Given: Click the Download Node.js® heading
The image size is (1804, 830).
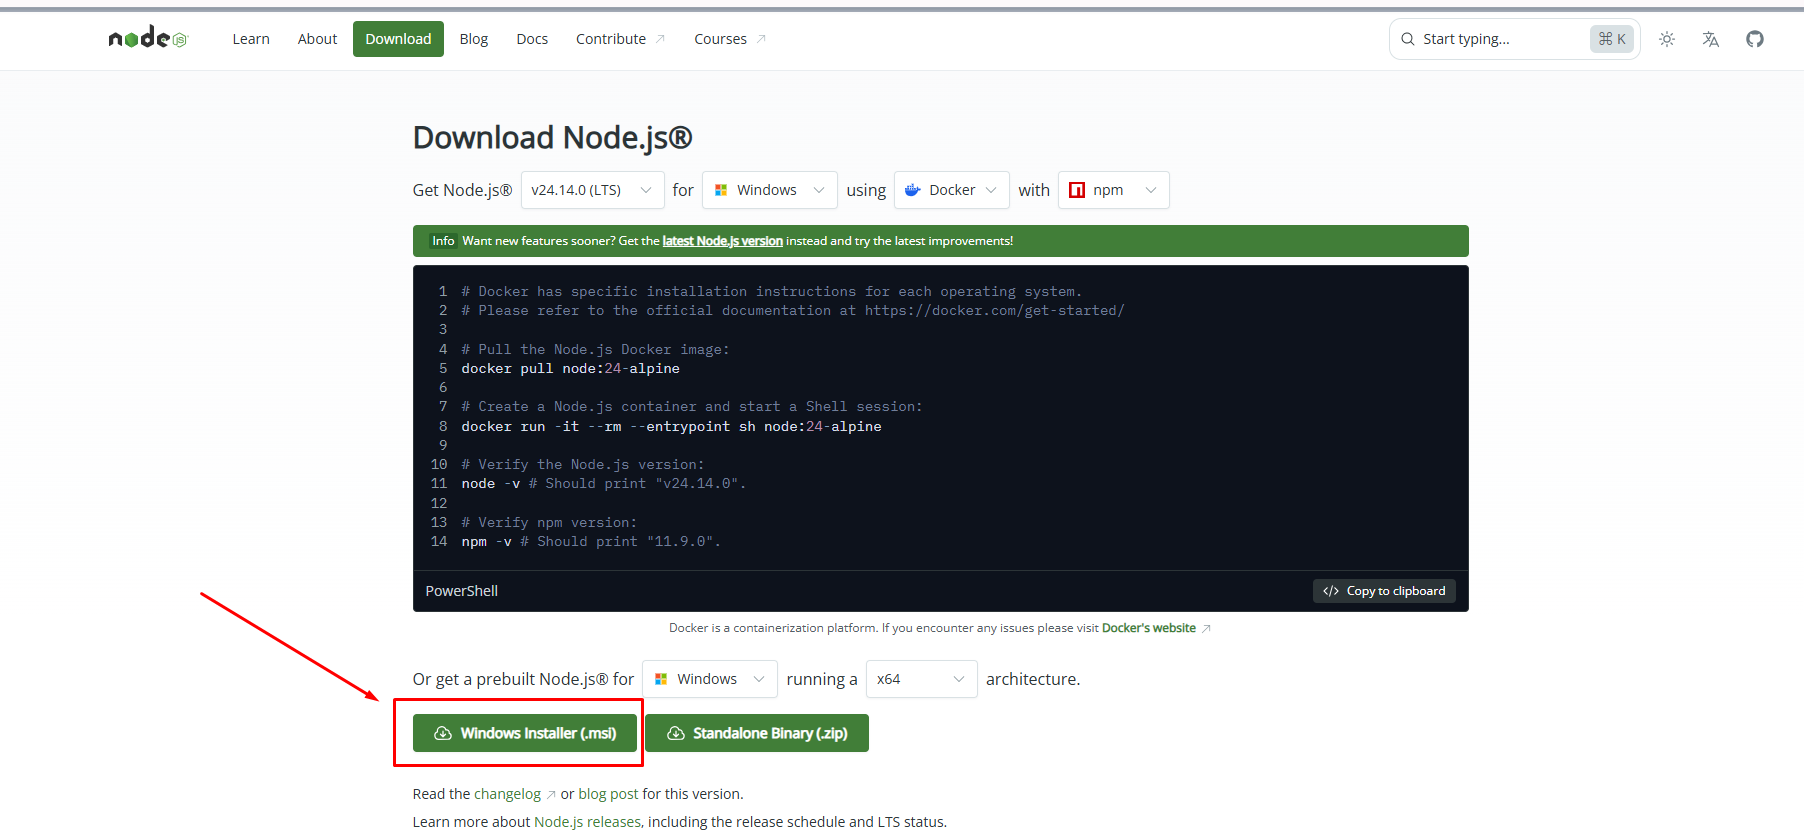Looking at the screenshot, I should (x=552, y=137).
